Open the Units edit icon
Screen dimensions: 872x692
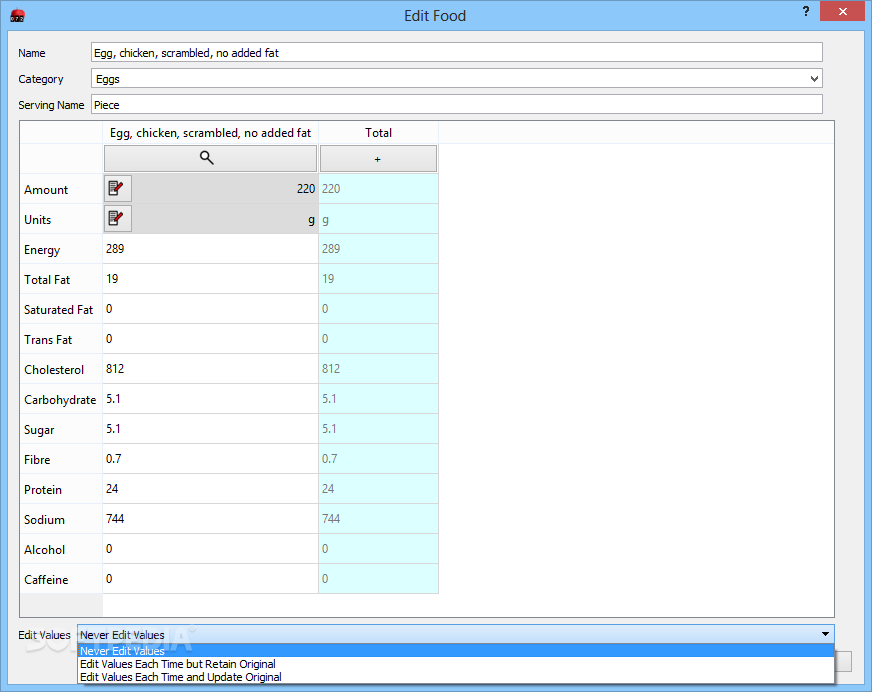click(117, 219)
